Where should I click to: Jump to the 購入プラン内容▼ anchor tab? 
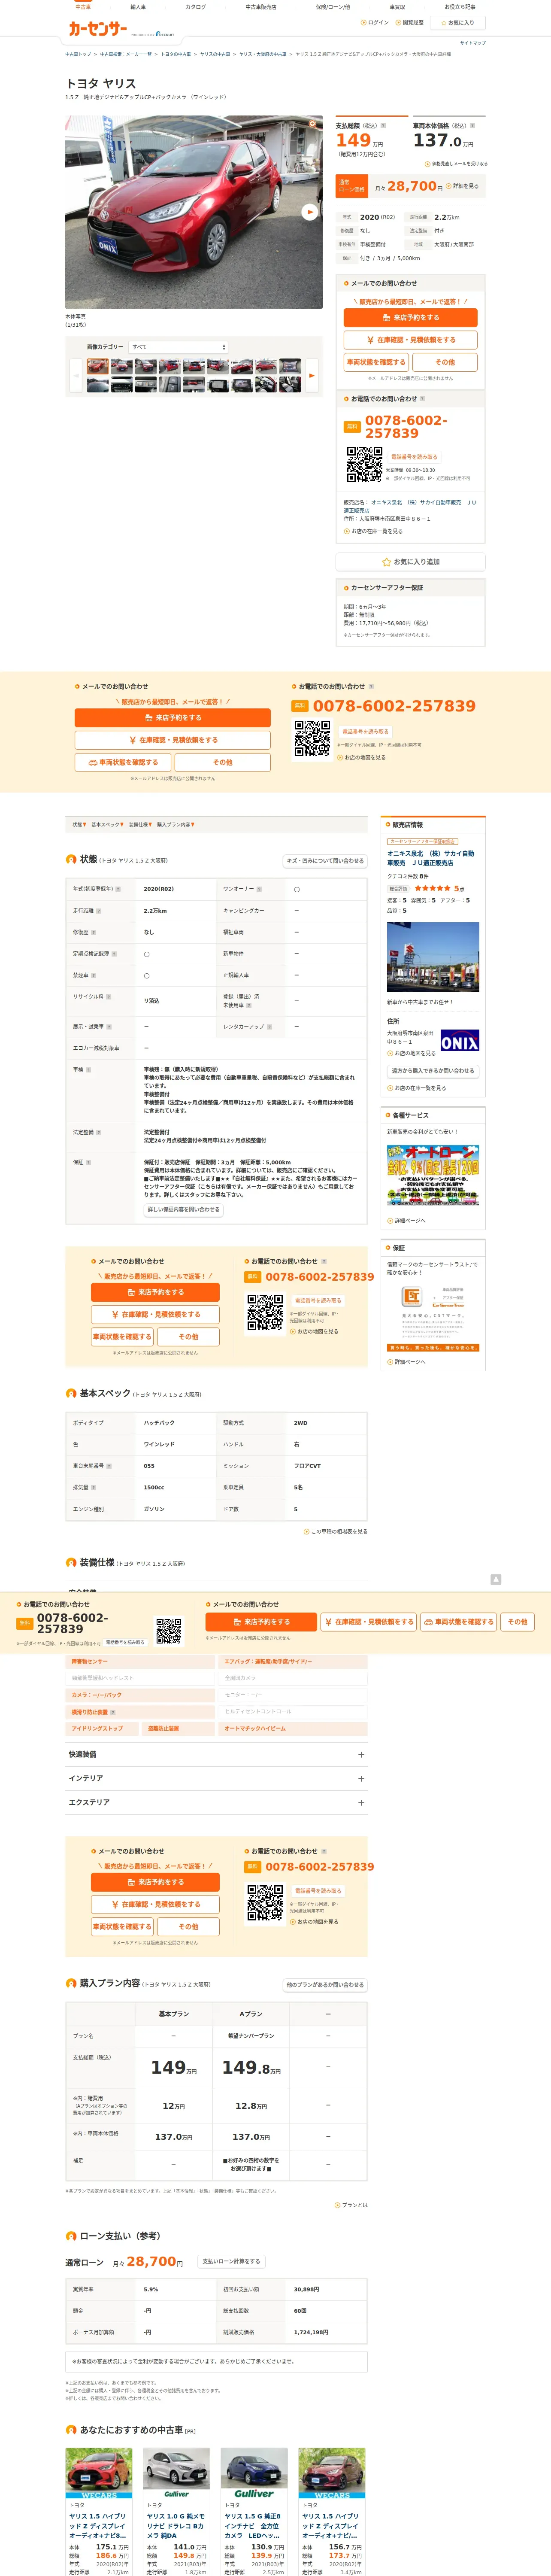[176, 825]
